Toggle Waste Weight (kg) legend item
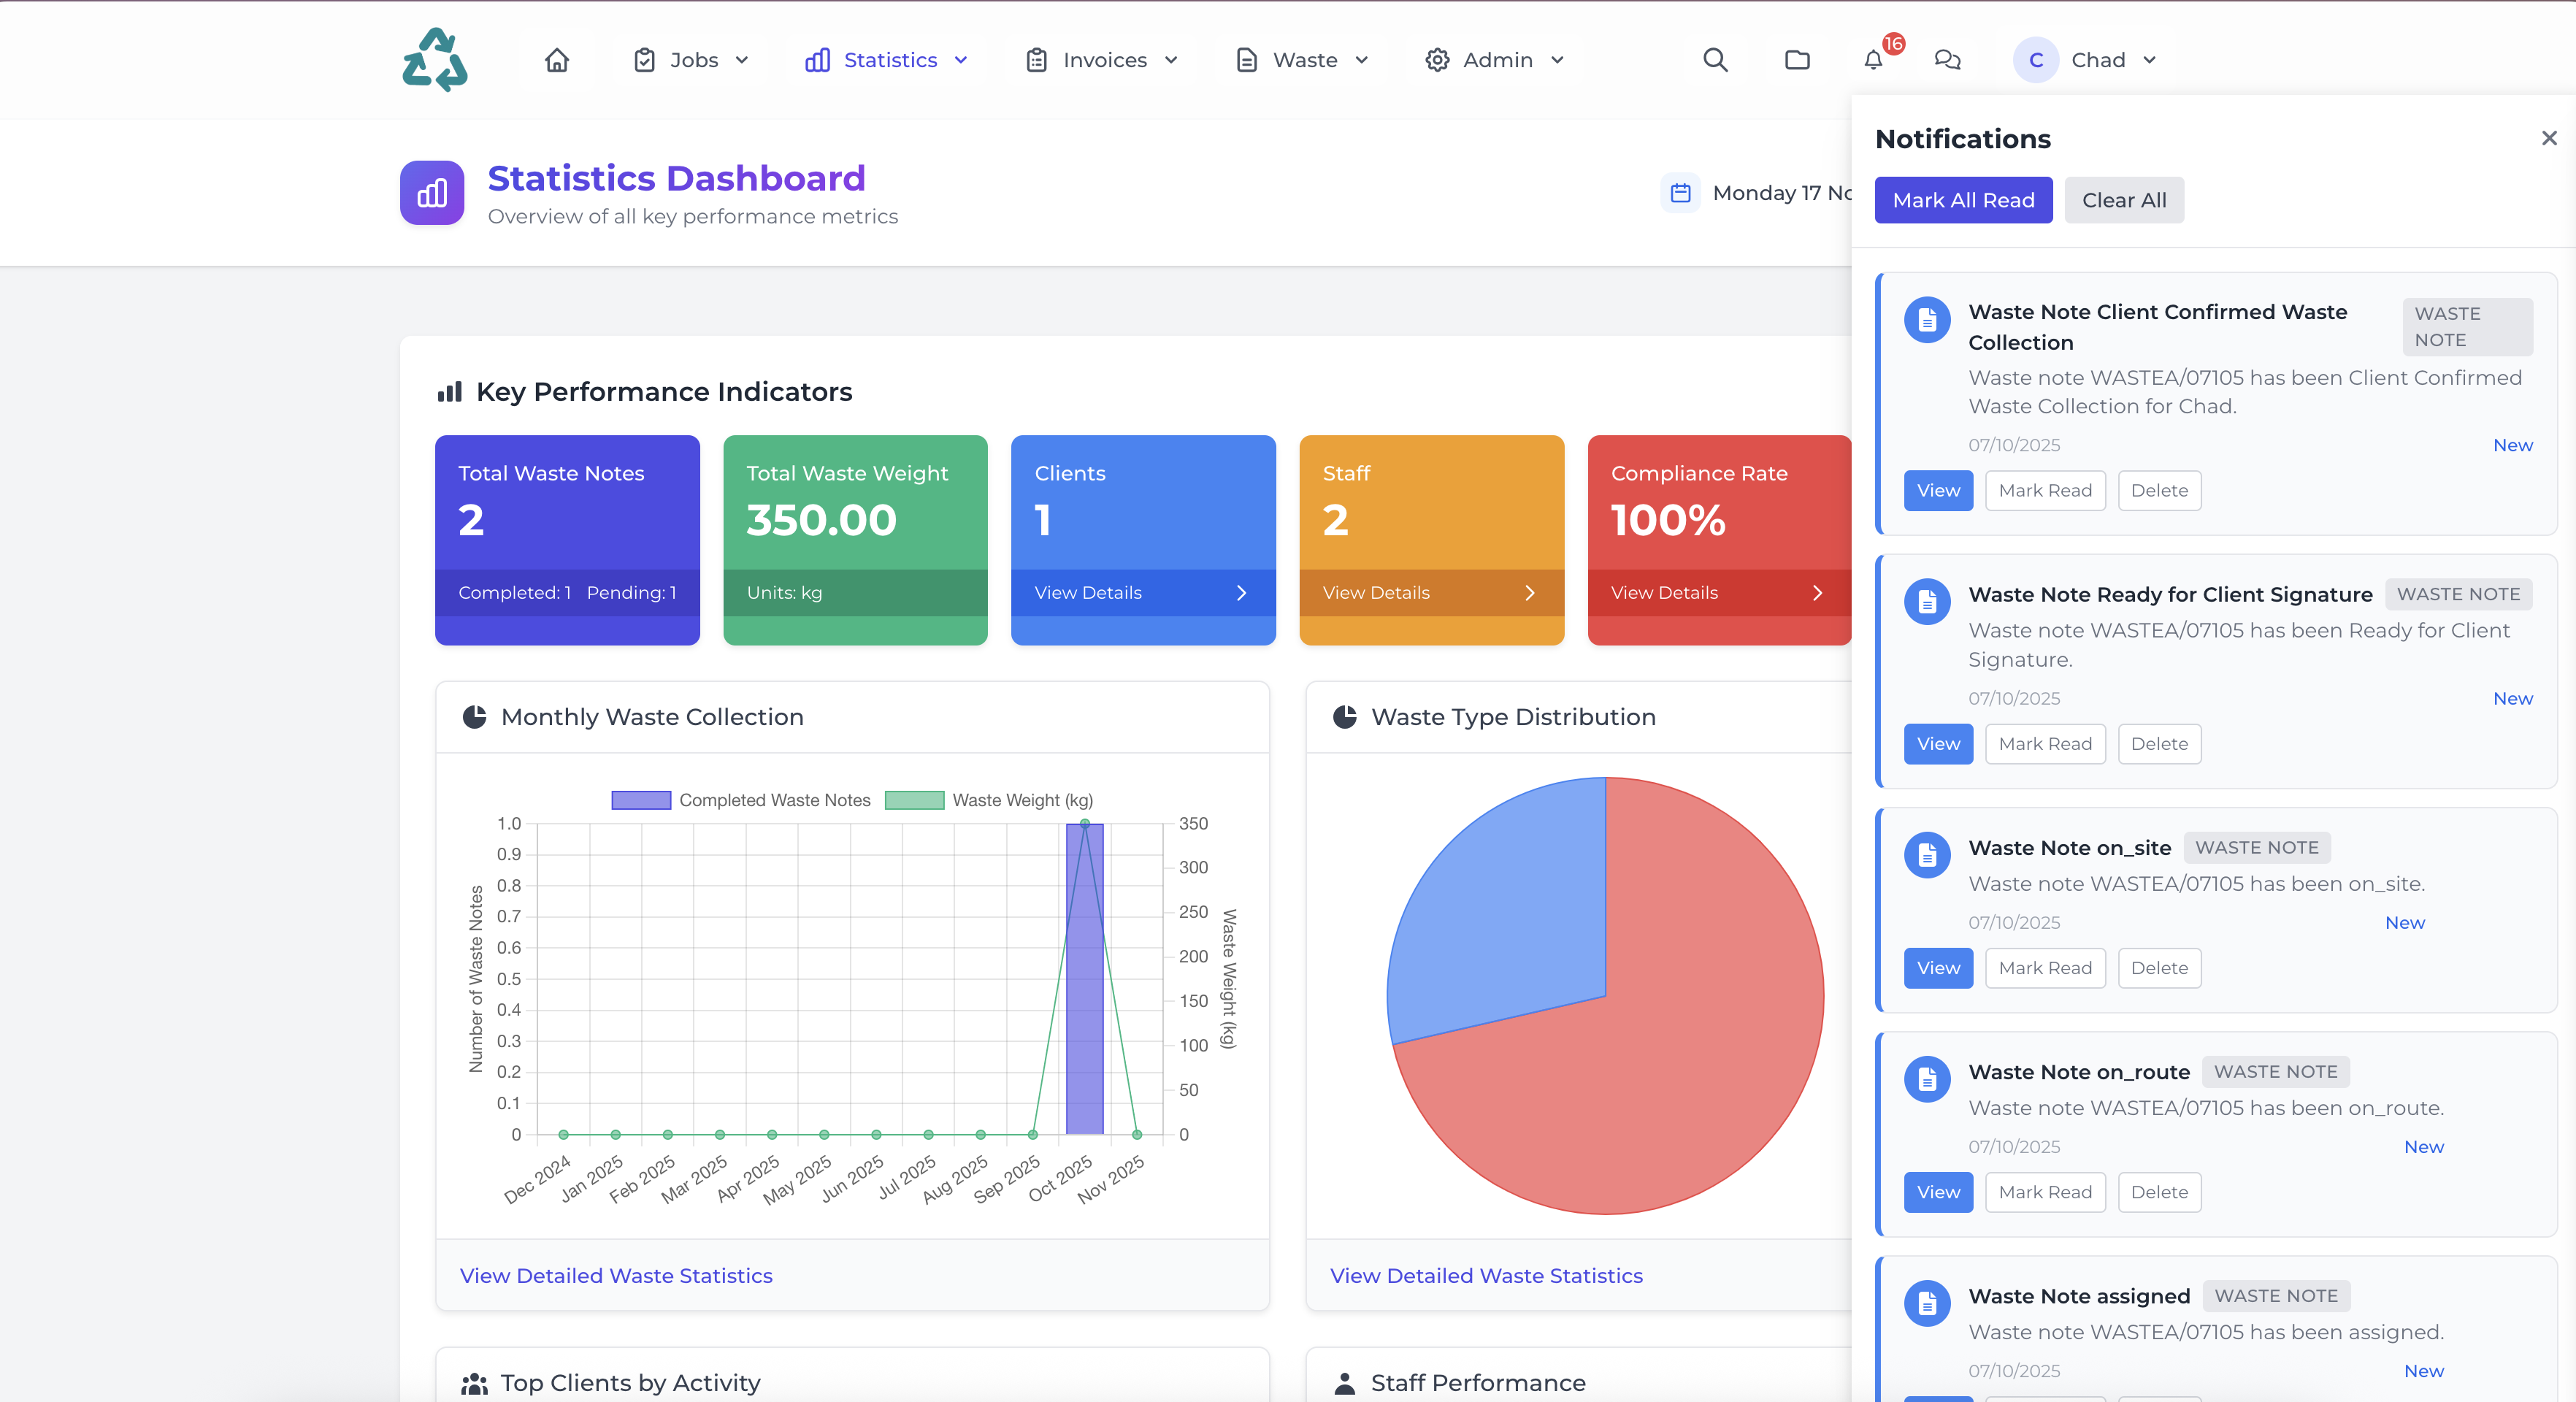The width and height of the screenshot is (2576, 1402). point(989,800)
